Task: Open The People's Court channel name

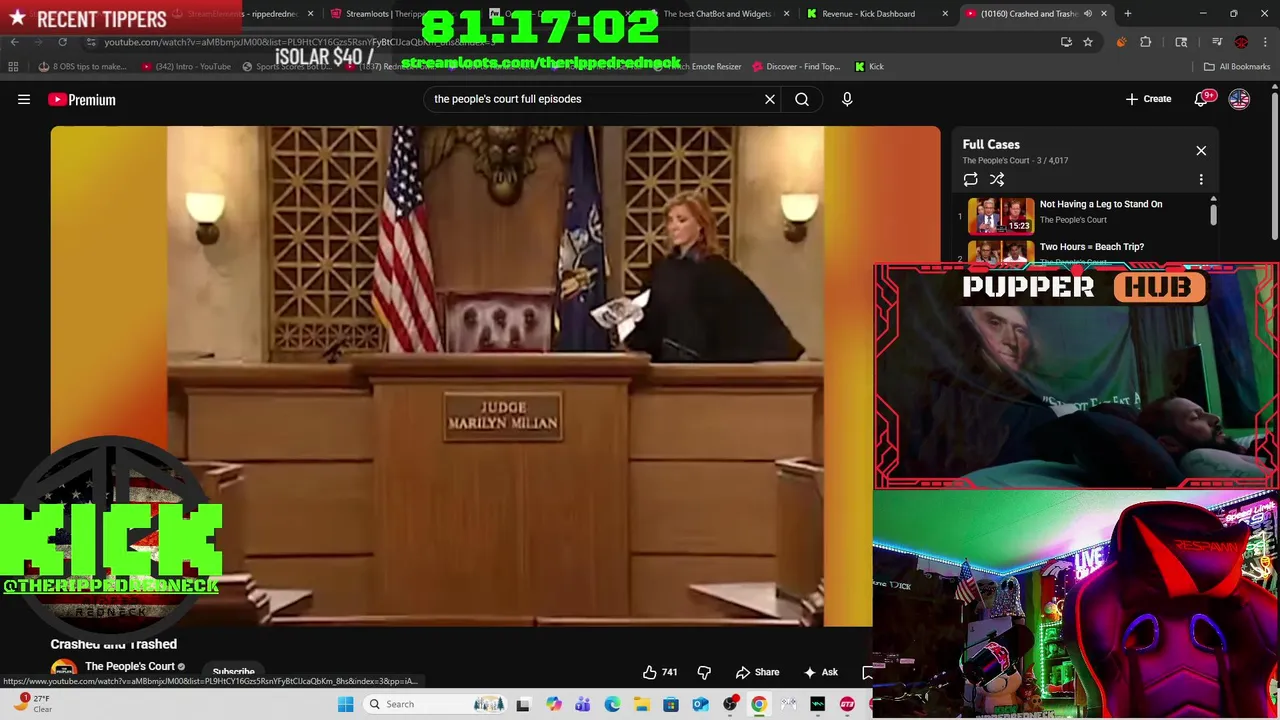Action: pos(130,666)
